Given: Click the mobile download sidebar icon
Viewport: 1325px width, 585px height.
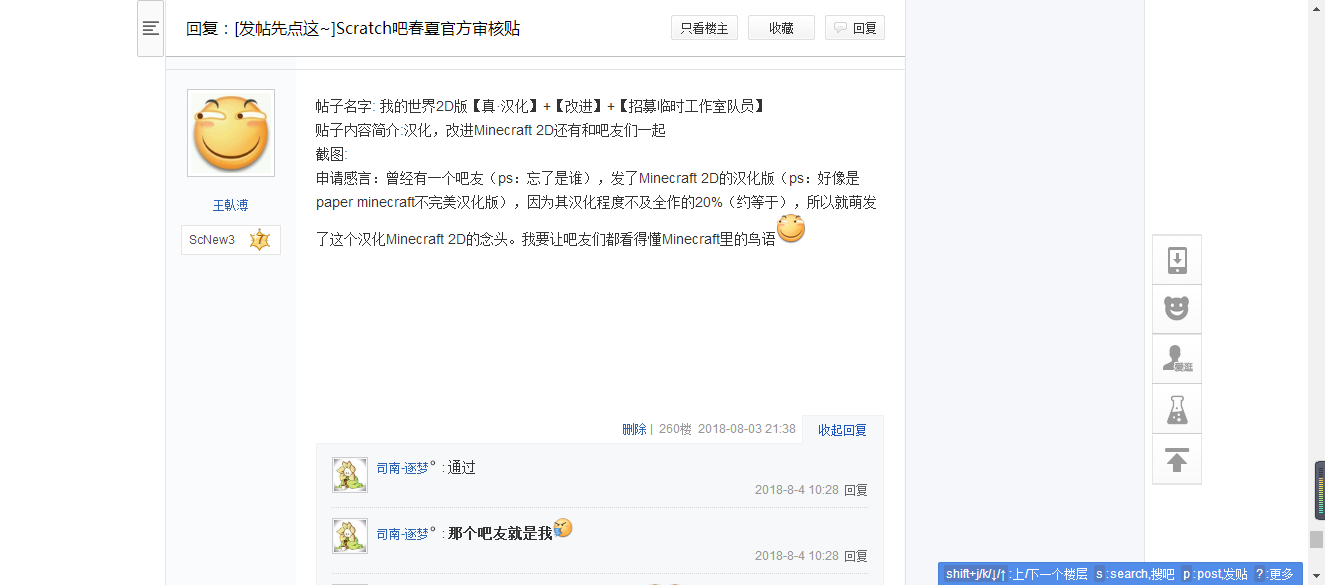Looking at the screenshot, I should point(1177,260).
